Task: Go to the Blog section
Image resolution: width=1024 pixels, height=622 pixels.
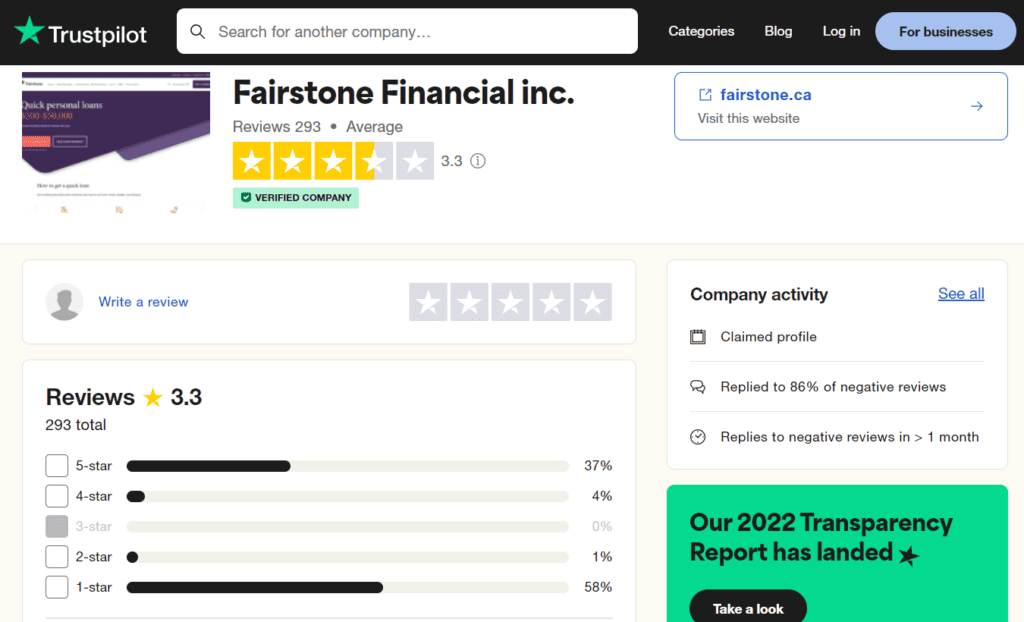Action: pyautogui.click(x=778, y=31)
